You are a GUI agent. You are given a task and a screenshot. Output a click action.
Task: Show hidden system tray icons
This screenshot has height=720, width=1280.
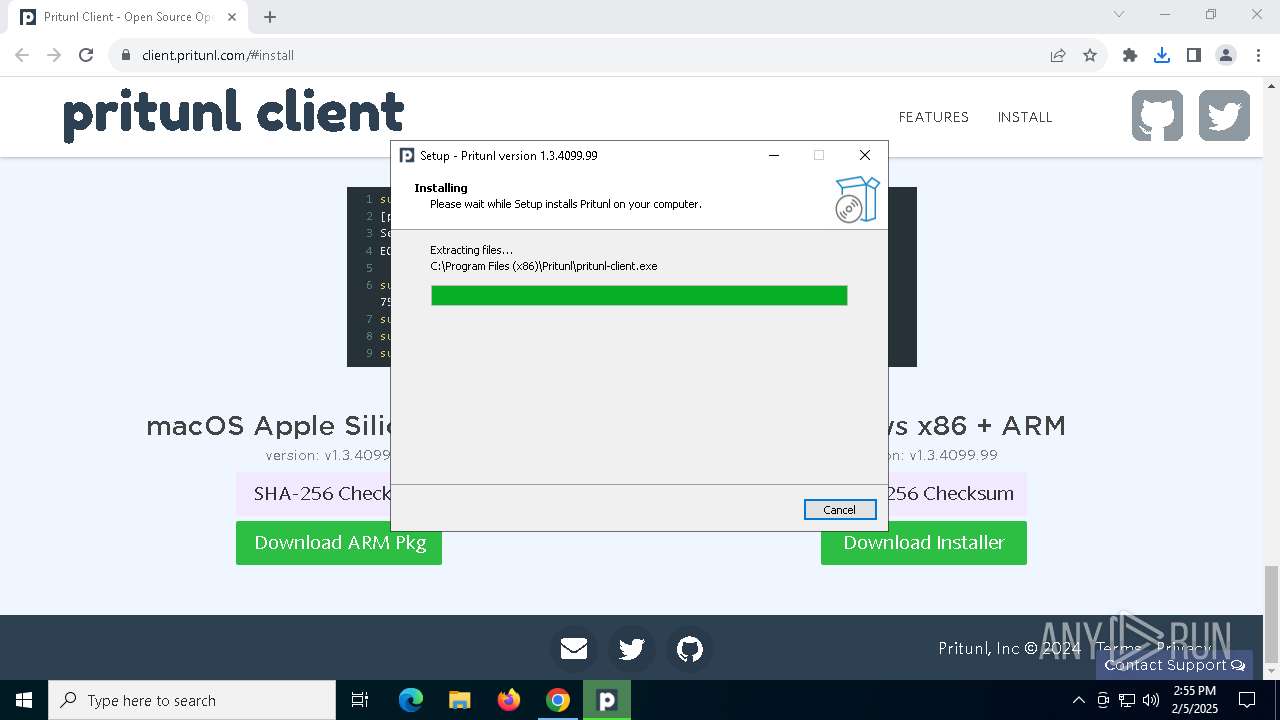tap(1078, 700)
